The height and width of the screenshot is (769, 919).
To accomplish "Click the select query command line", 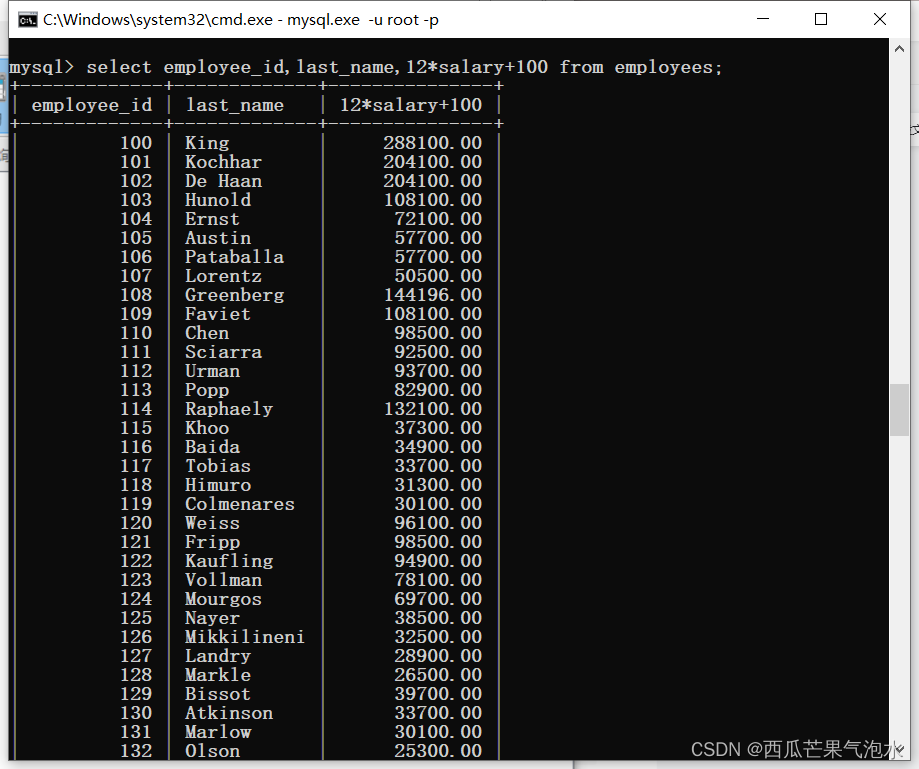I will pyautogui.click(x=366, y=67).
